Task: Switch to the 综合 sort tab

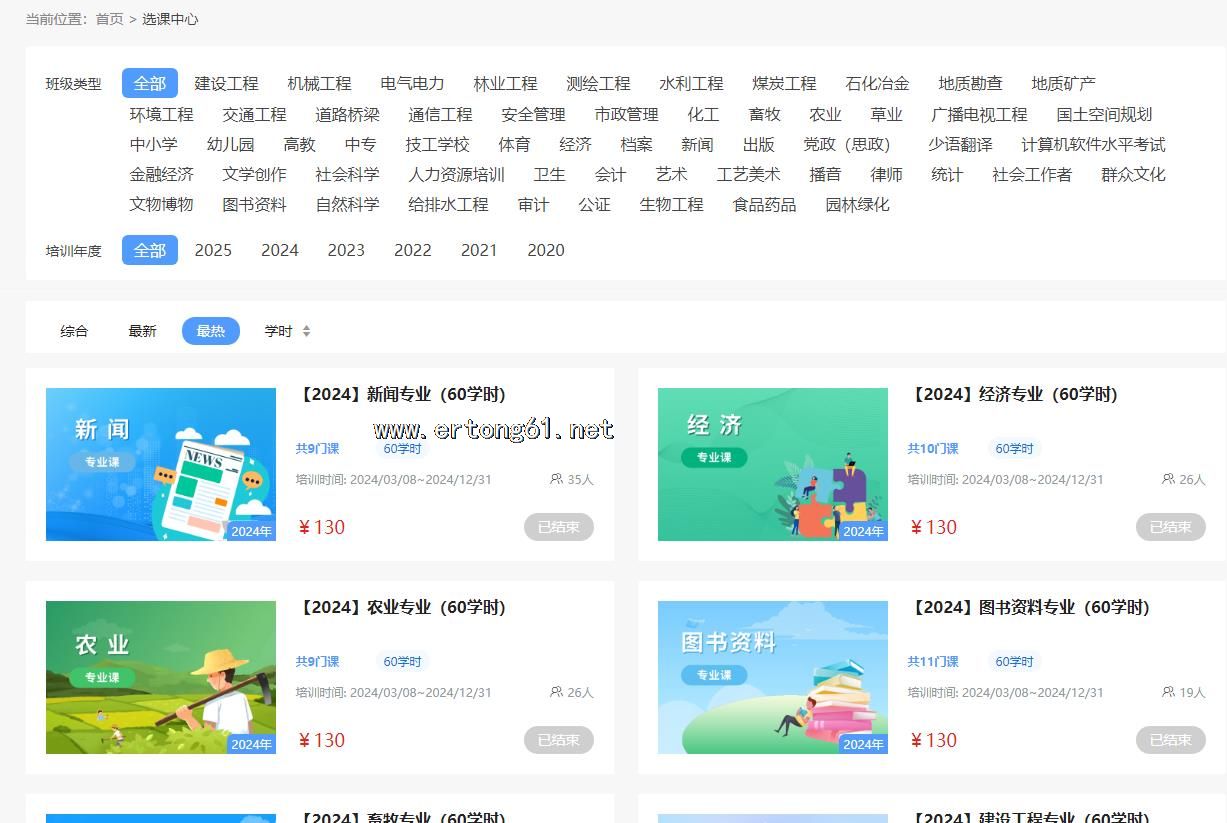Action: click(74, 331)
